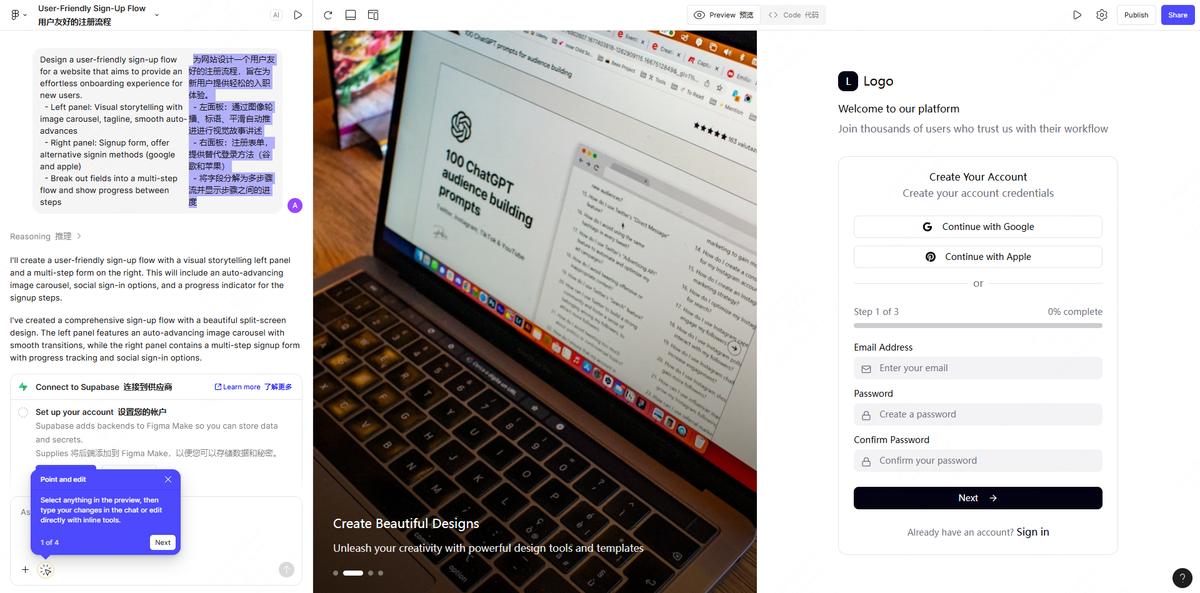This screenshot has height=593, width=1200.
Task: Select the last carousel dot indicator
Action: coord(381,573)
